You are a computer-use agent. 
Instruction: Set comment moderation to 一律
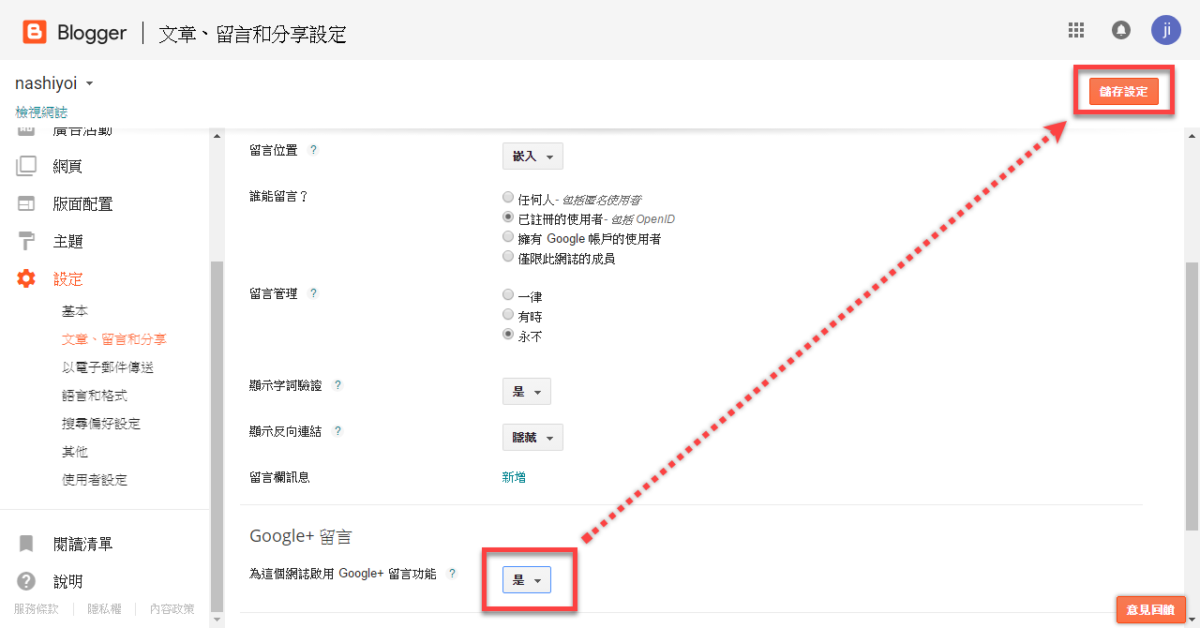tap(509, 296)
